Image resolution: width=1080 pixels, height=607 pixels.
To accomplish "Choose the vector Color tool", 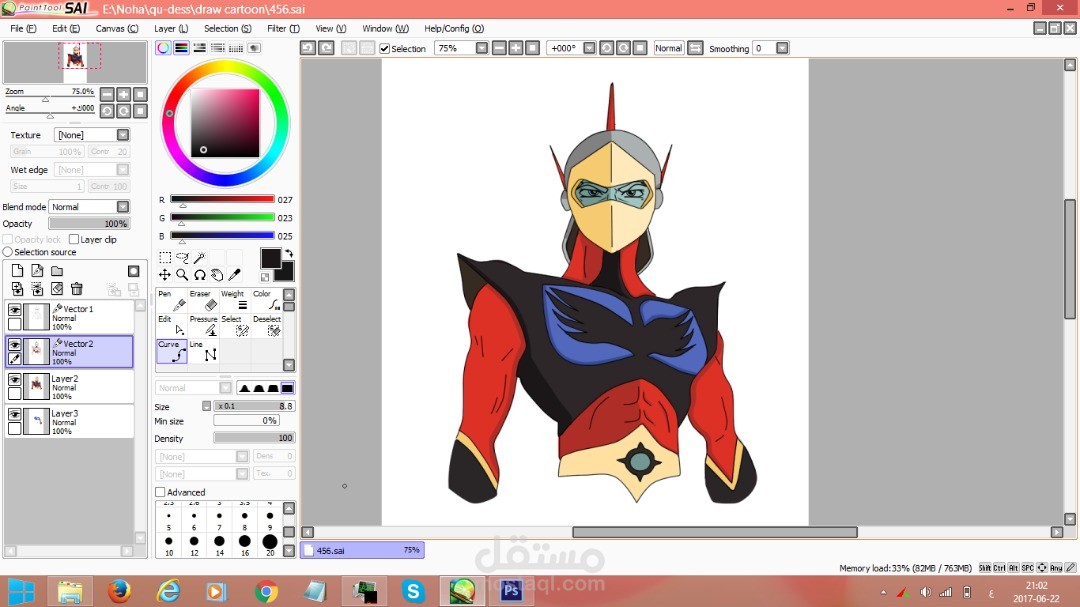I will click(267, 300).
